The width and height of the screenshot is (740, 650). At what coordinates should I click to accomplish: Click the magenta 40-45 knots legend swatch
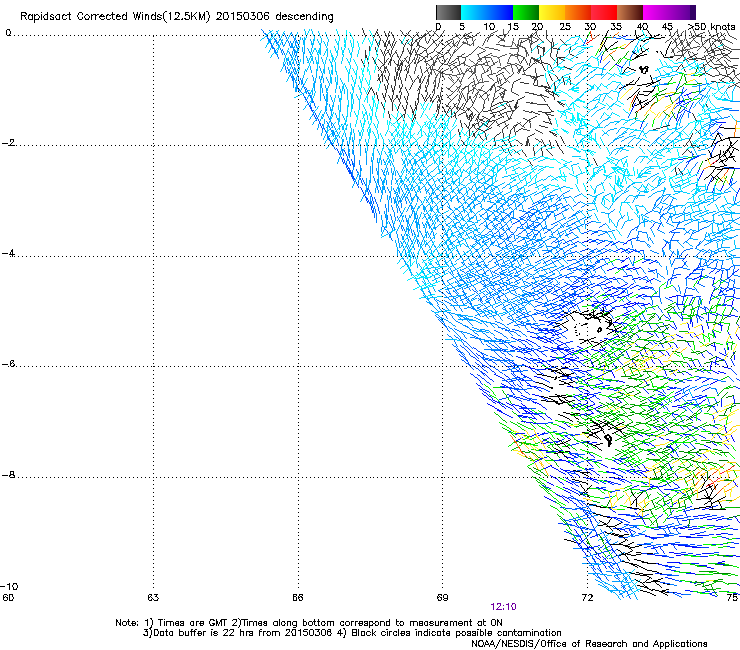tap(656, 12)
